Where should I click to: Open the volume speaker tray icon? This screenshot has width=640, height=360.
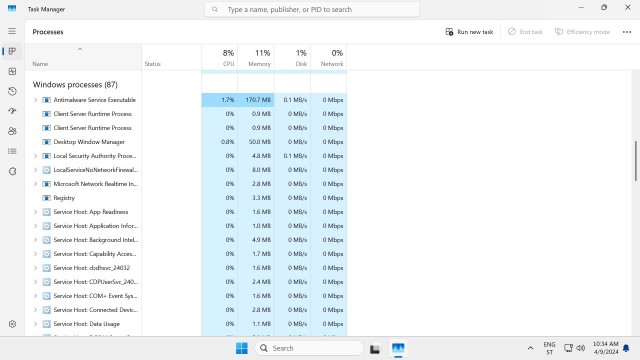tap(581, 348)
